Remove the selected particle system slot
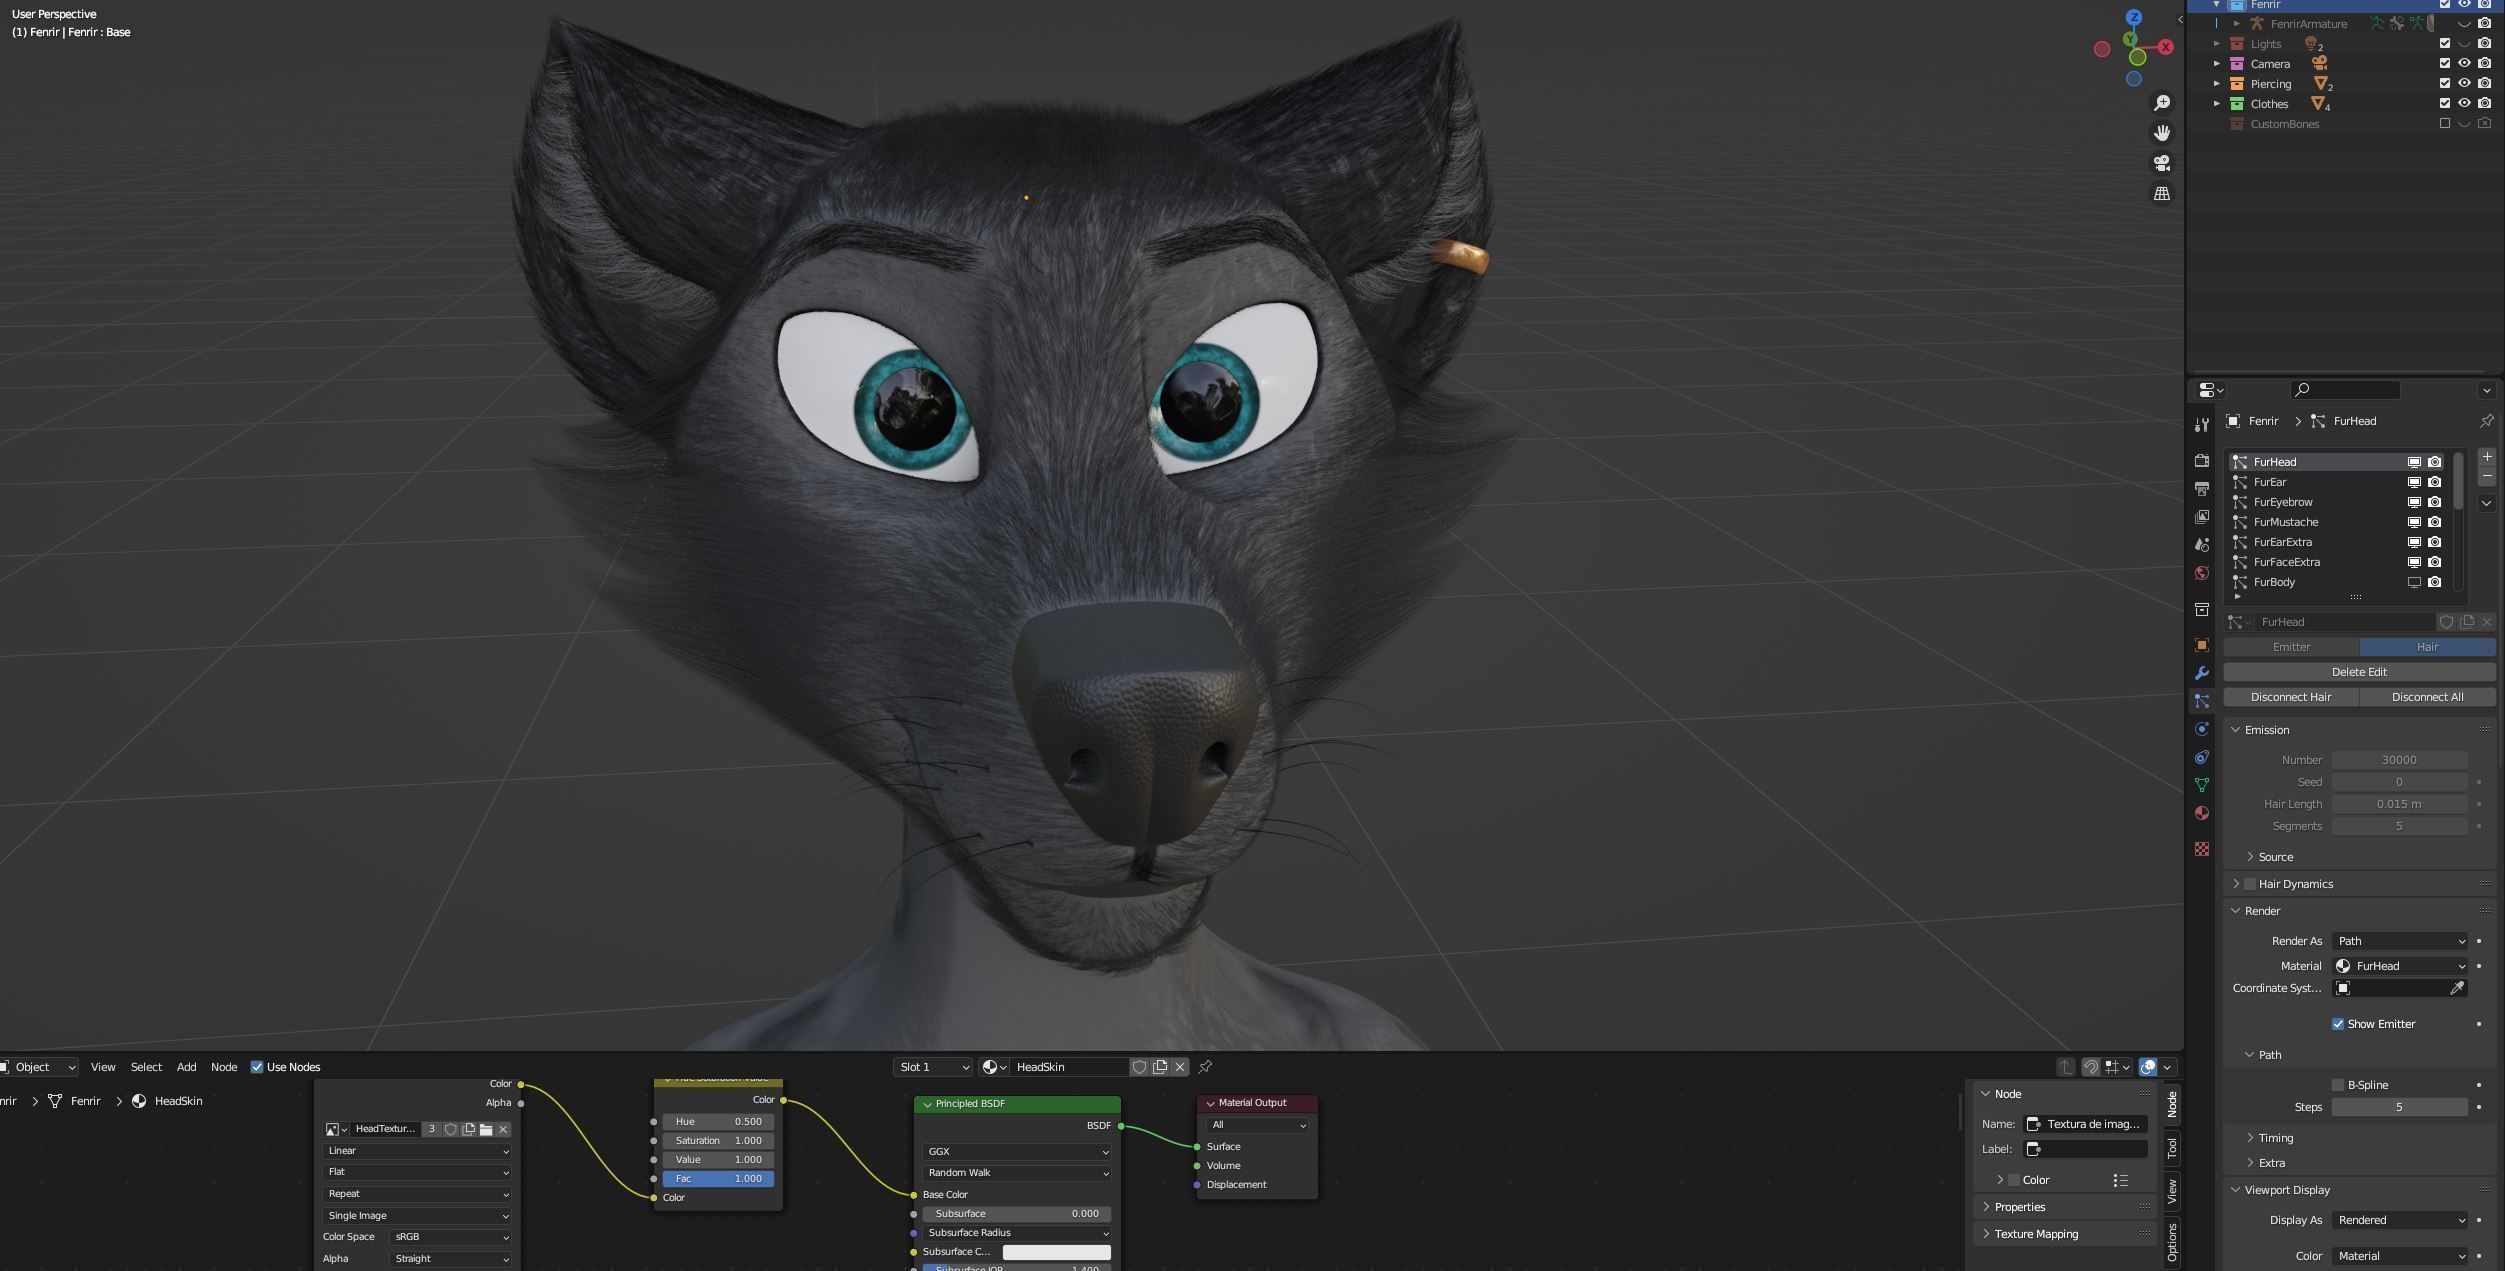Screen dimensions: 2505x1271 tap(2486, 477)
